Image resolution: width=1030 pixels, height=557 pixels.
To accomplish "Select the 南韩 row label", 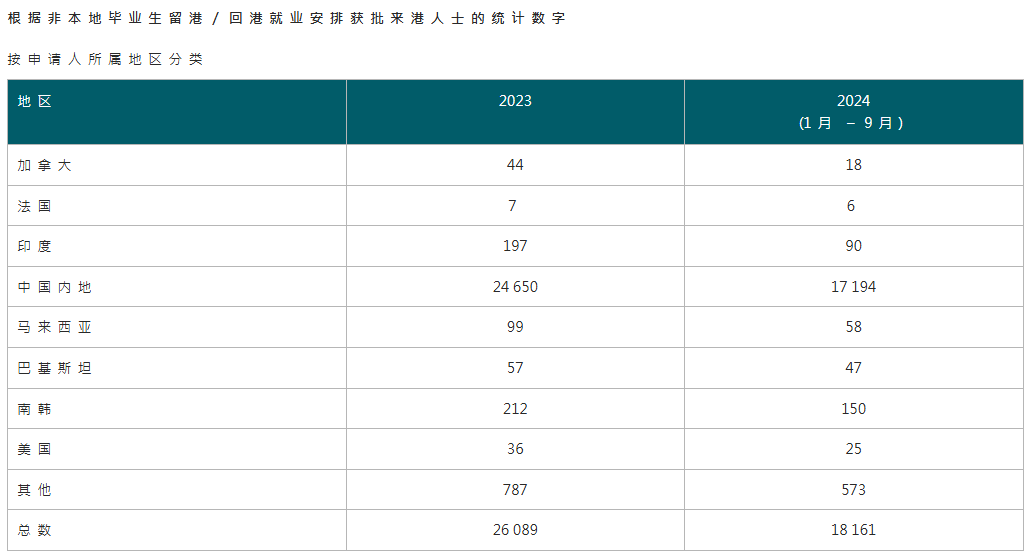I will pyautogui.click(x=35, y=409).
